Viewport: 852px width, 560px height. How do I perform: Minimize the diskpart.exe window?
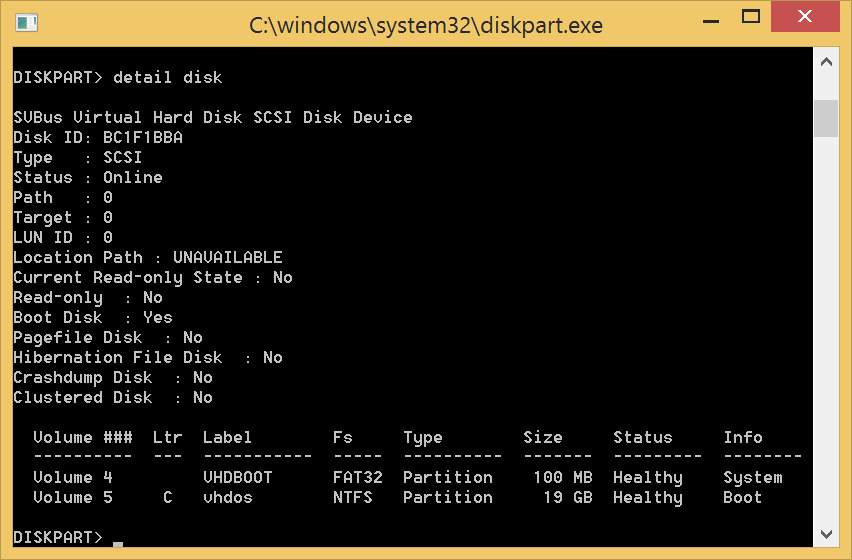coord(710,21)
